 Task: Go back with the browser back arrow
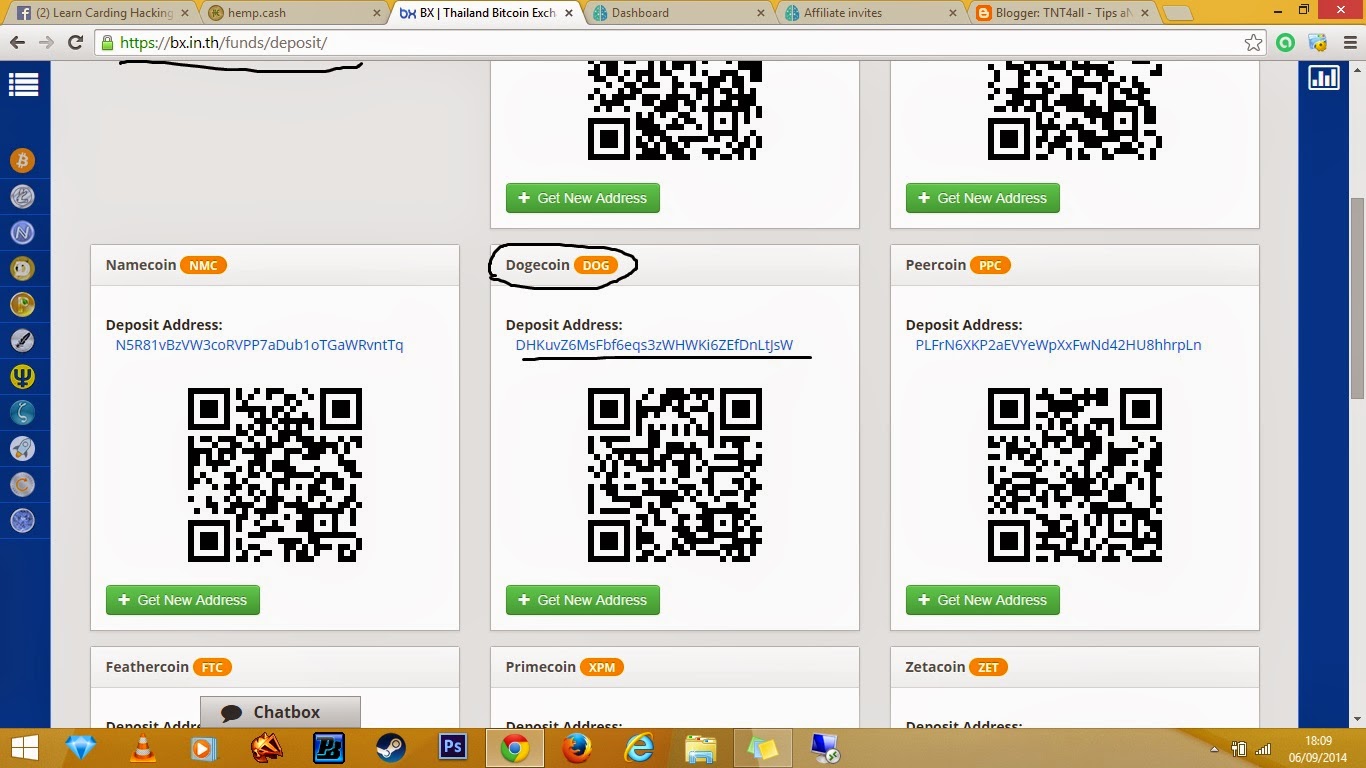17,43
